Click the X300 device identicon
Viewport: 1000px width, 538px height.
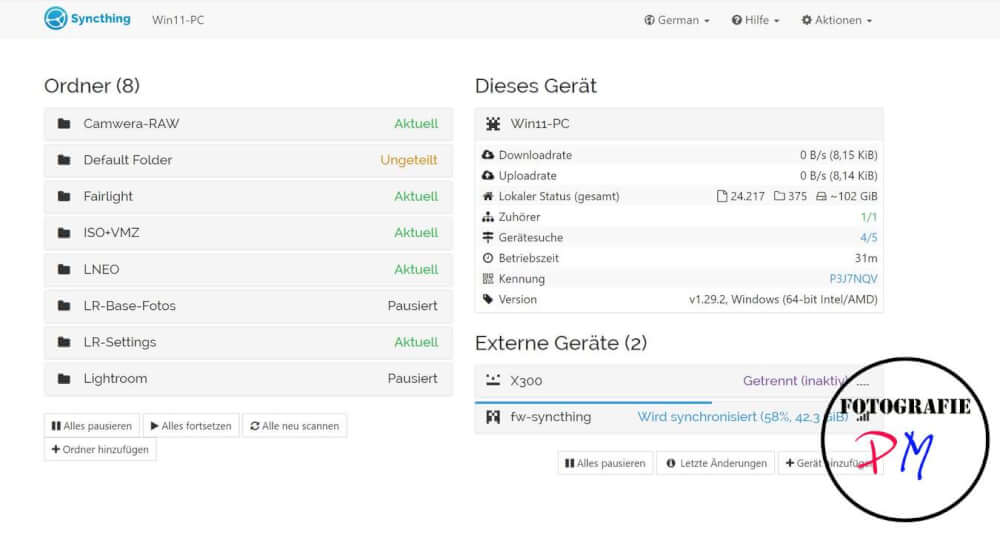[x=493, y=381]
